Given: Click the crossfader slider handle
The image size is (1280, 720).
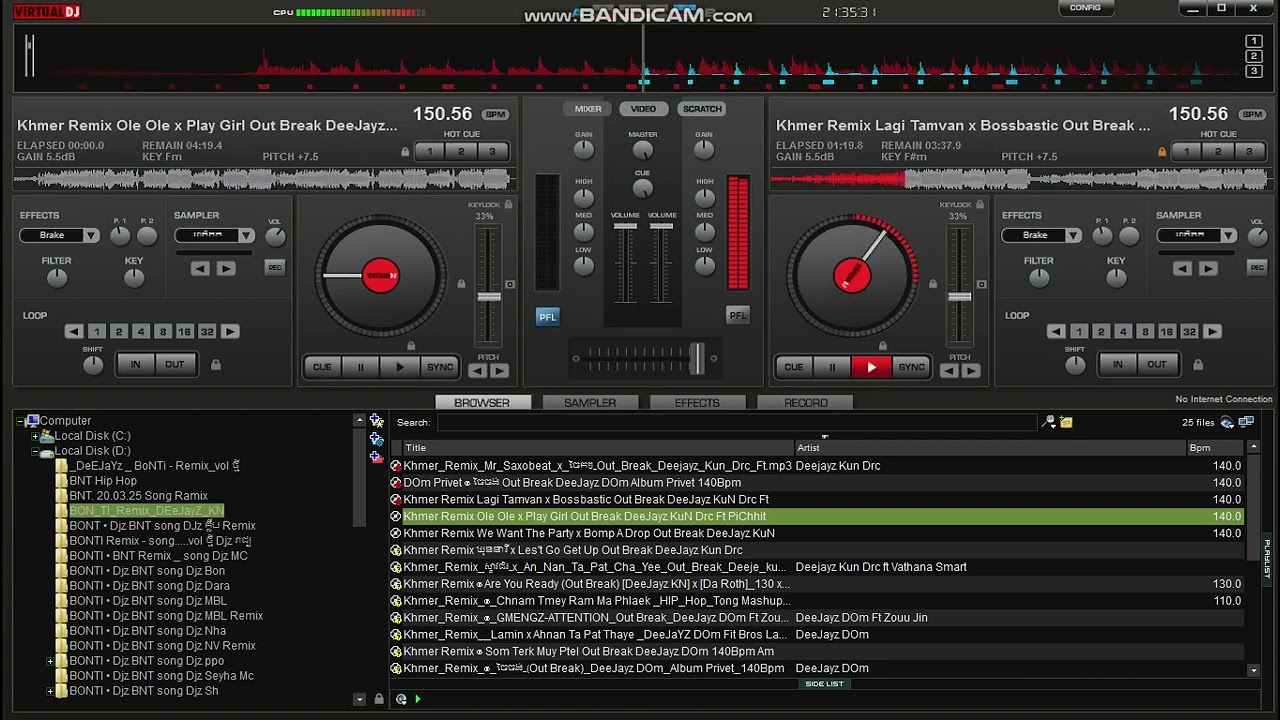Looking at the screenshot, I should (696, 358).
